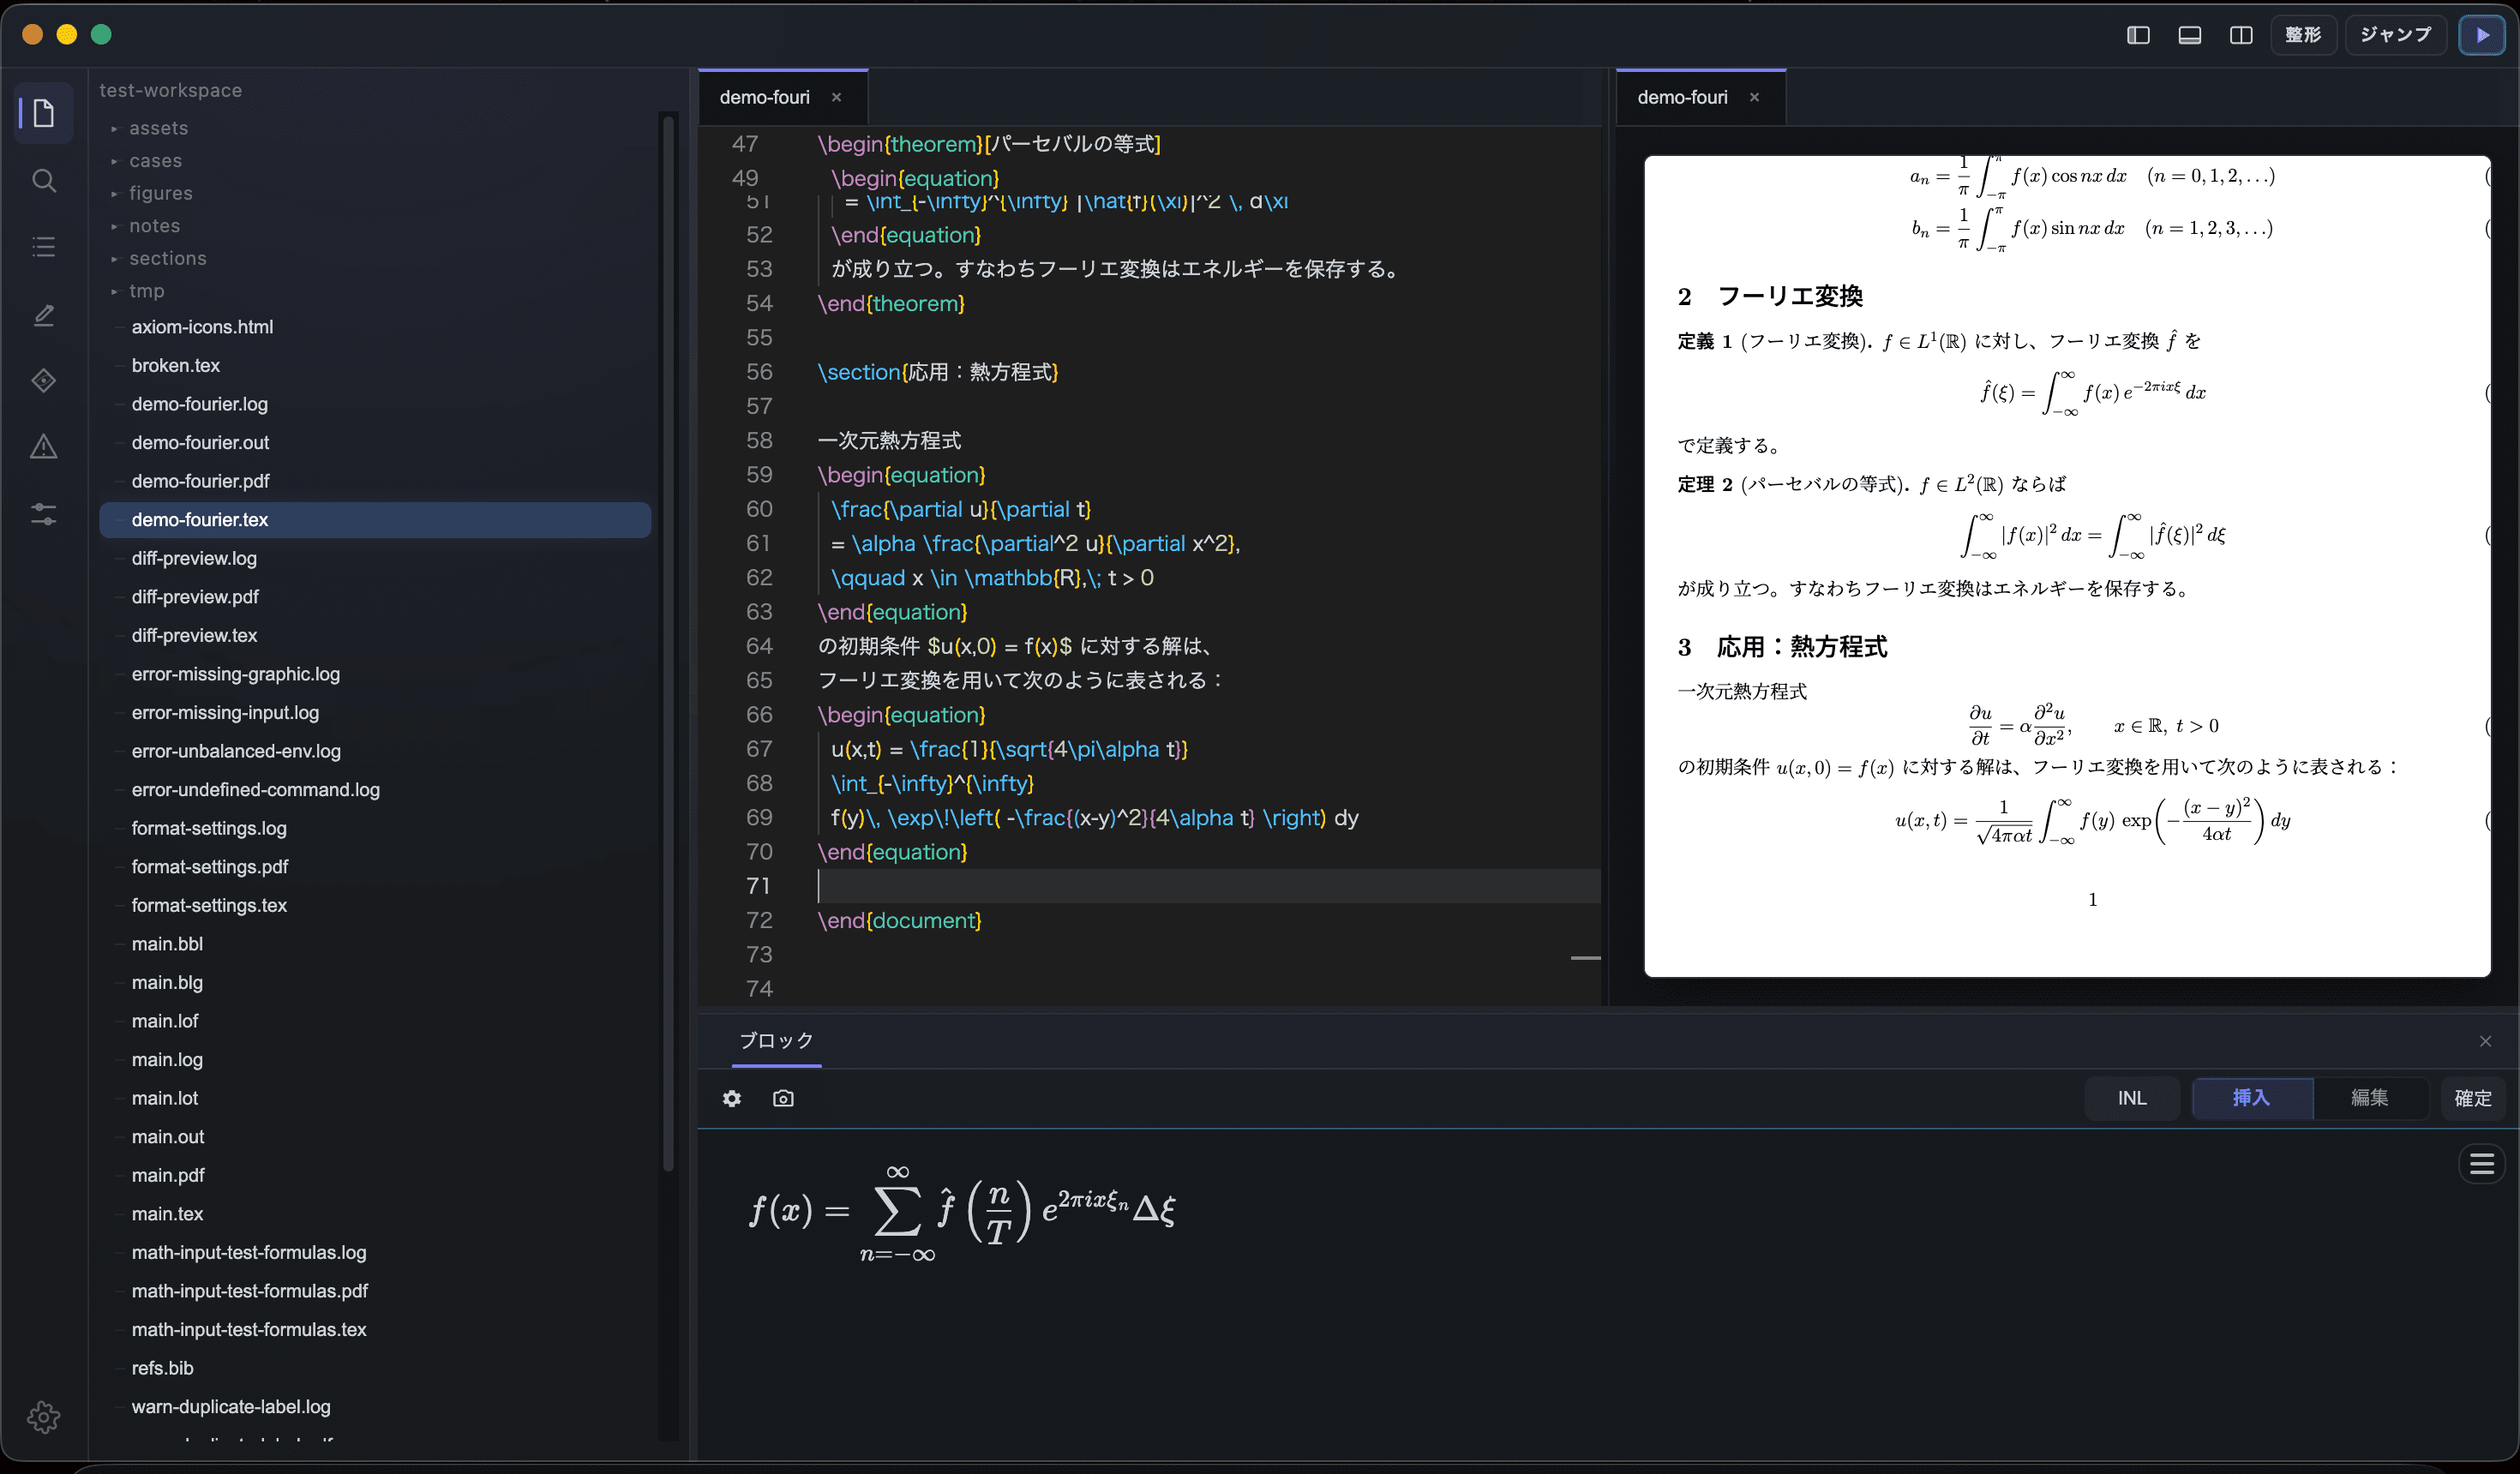2520x1474 pixels.
Task: Toggle bottom panel layout icon
Action: point(2189,35)
